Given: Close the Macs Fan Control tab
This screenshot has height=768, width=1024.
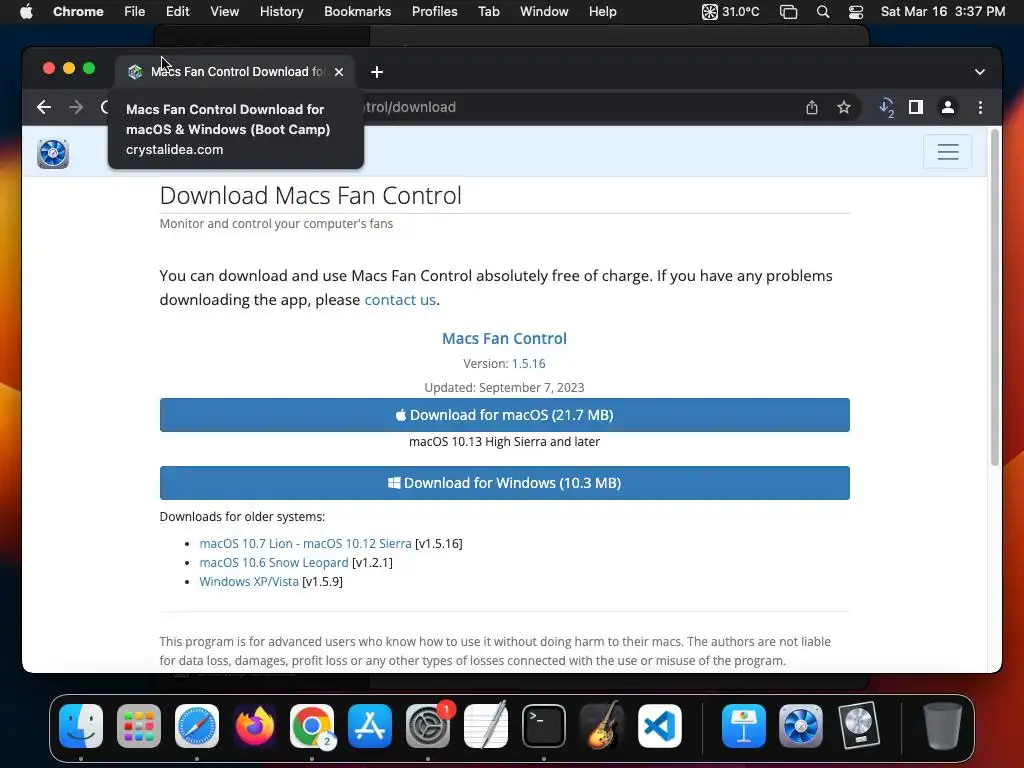Looking at the screenshot, I should 339,72.
